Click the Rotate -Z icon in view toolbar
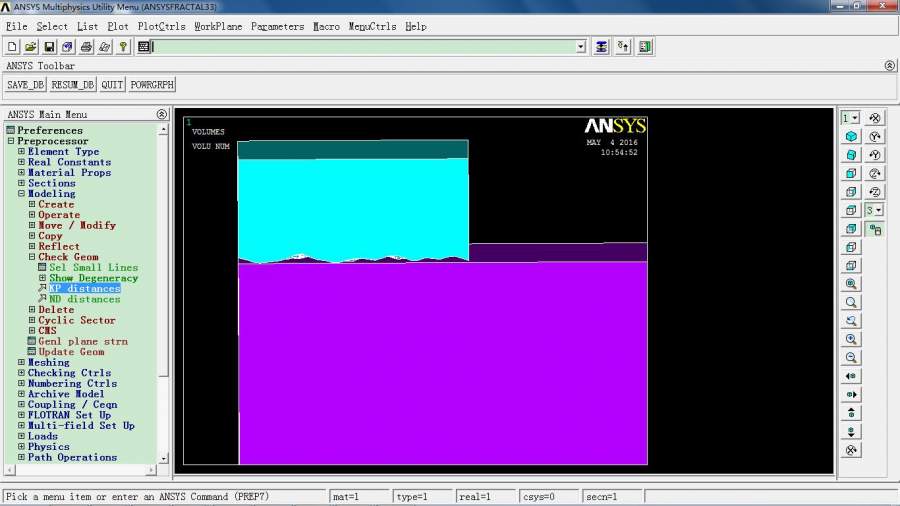The image size is (900, 506). (x=875, y=192)
